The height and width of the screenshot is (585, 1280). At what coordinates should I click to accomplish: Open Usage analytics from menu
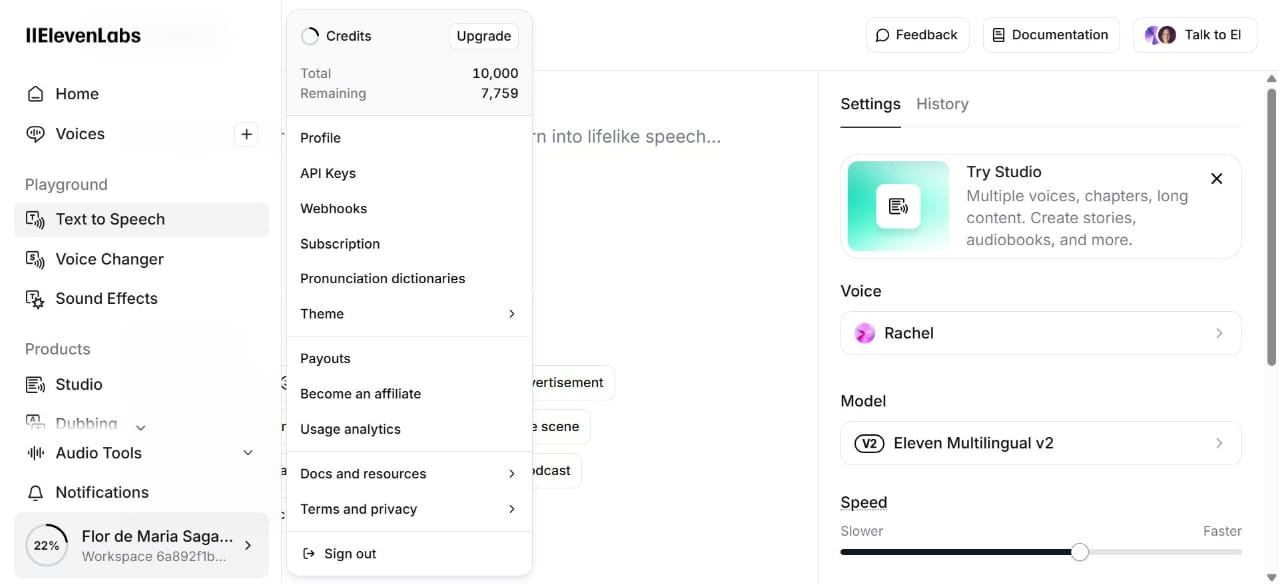click(x=350, y=429)
